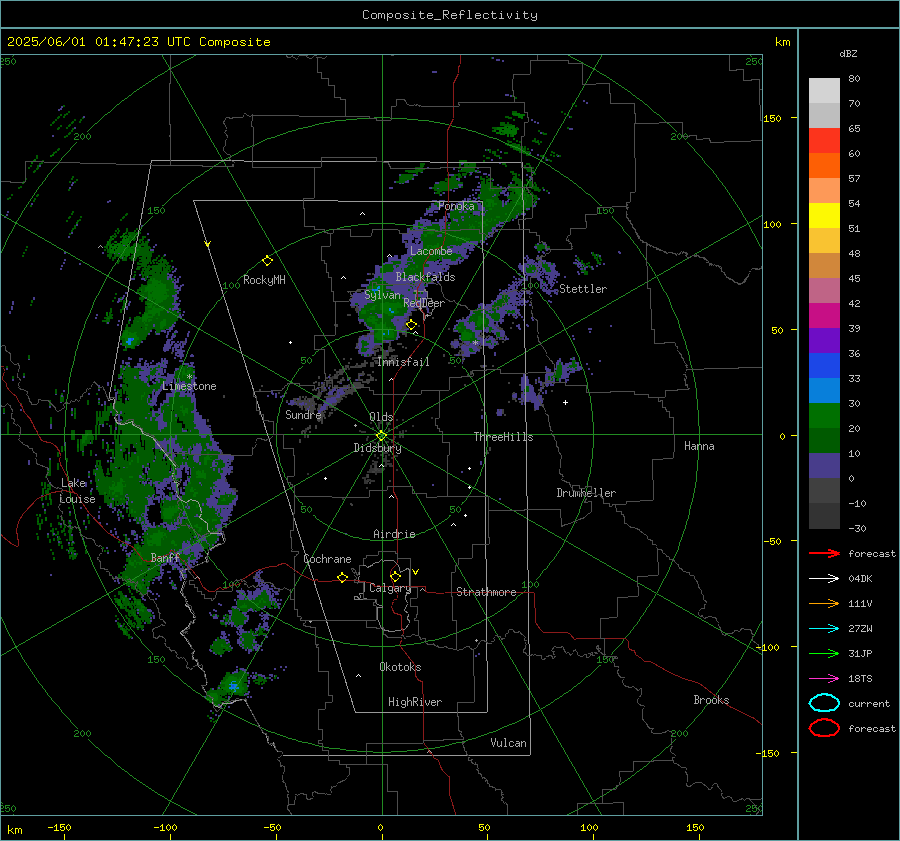Click the Blackfalds label
The width and height of the screenshot is (900, 841).
click(x=425, y=277)
